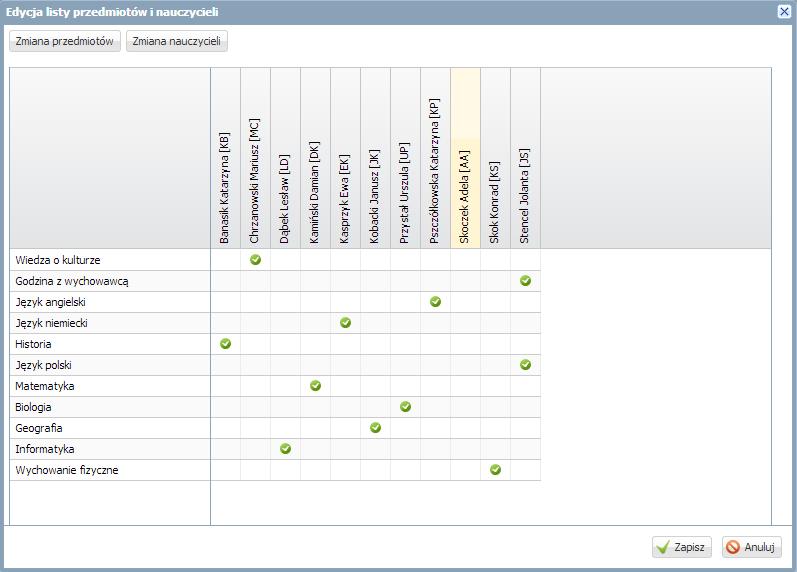Image resolution: width=797 pixels, height=572 pixels.
Task: Uncheck Geografia for Kobacki Janusz
Action: pyautogui.click(x=376, y=428)
